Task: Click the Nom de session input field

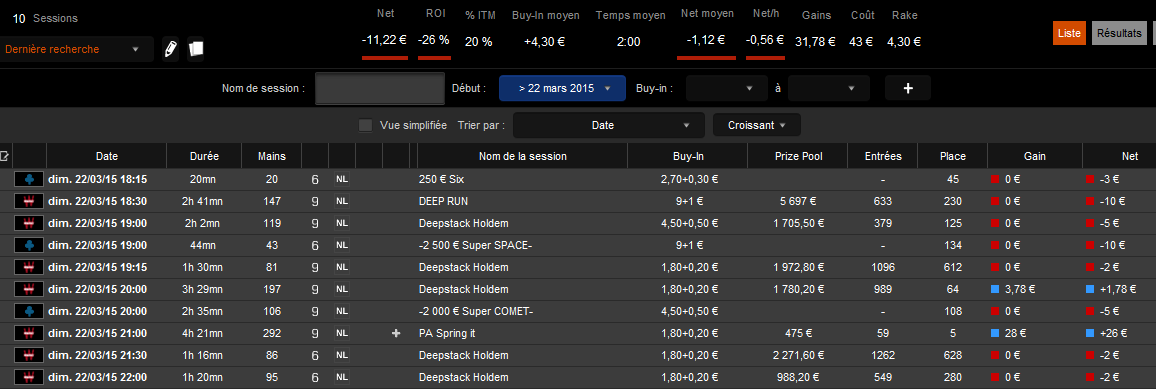Action: click(x=380, y=88)
